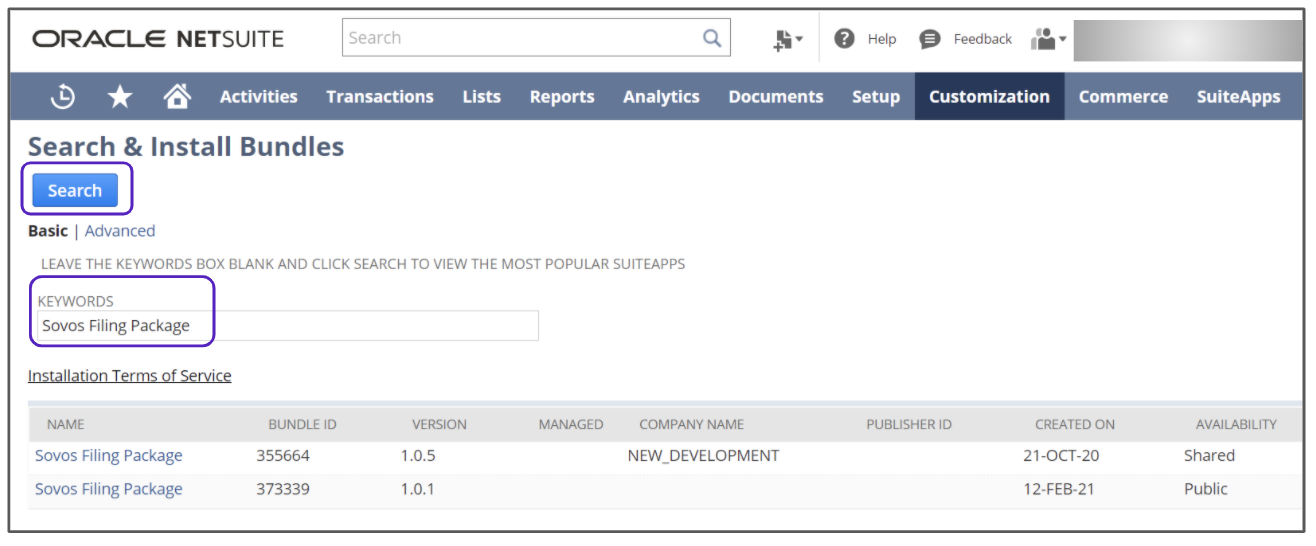Screen dimensions: 1316x546
Task: Click the VERSION column header
Action: coord(439,424)
